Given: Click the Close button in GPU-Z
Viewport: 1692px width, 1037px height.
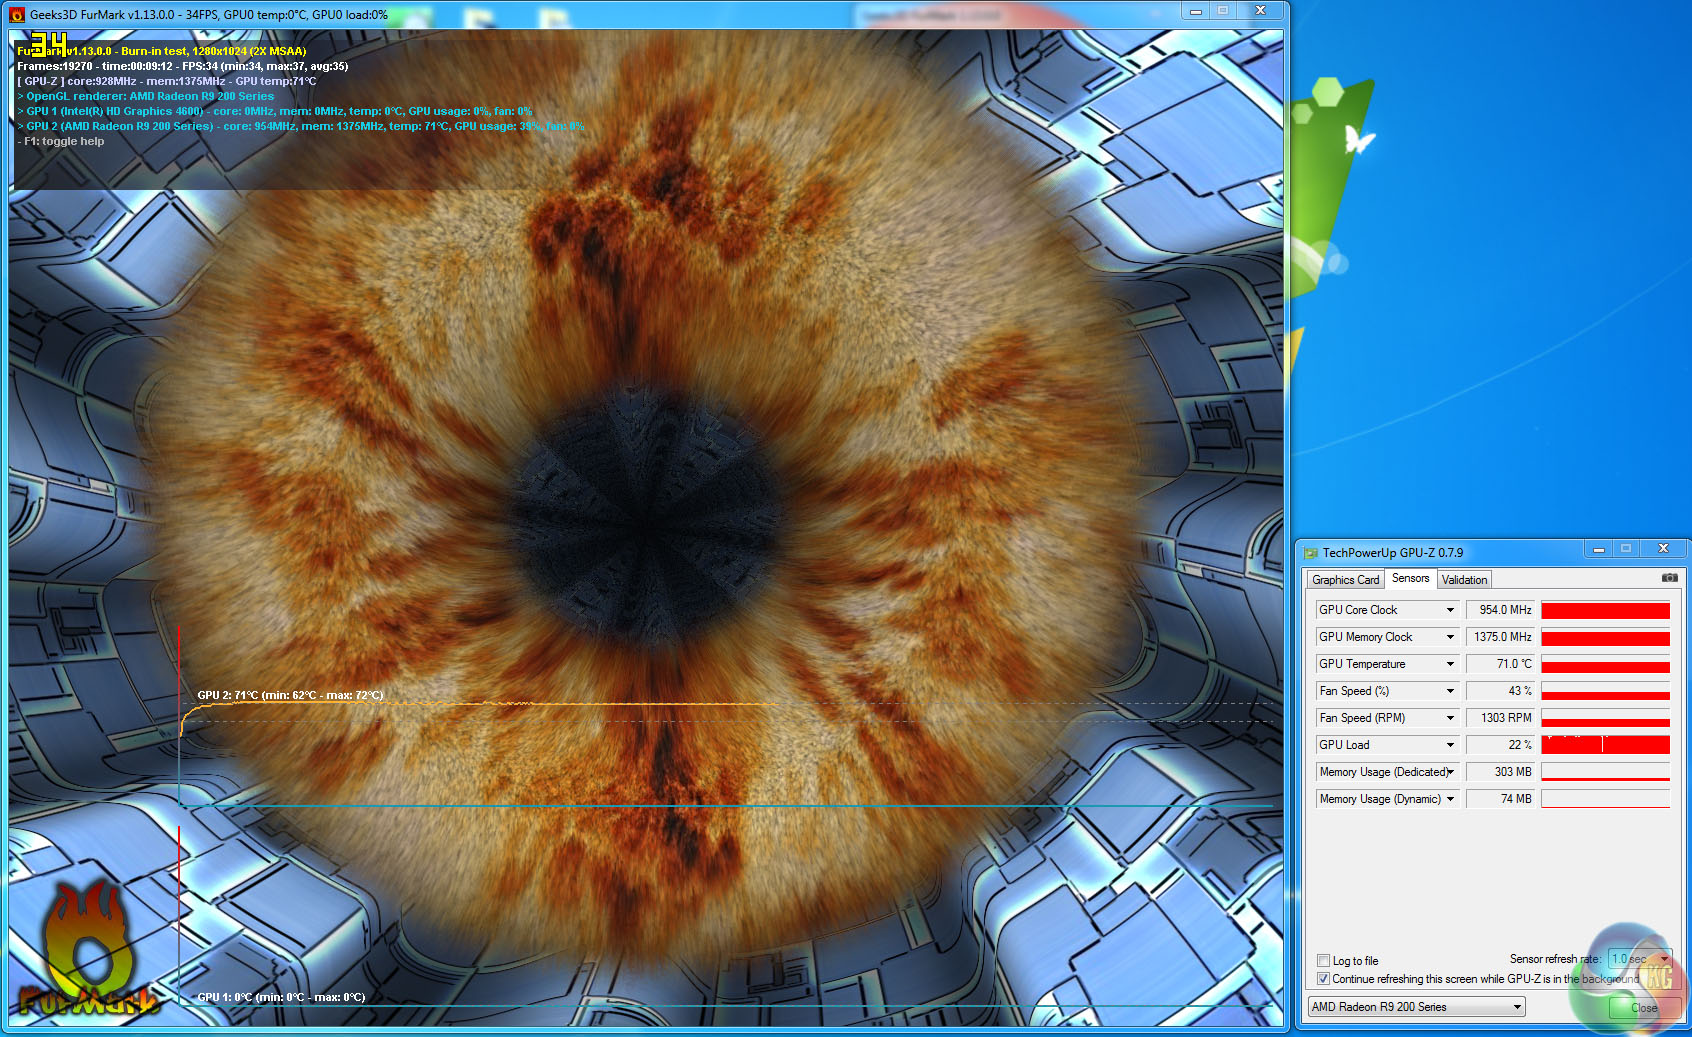Looking at the screenshot, I should (1643, 1008).
